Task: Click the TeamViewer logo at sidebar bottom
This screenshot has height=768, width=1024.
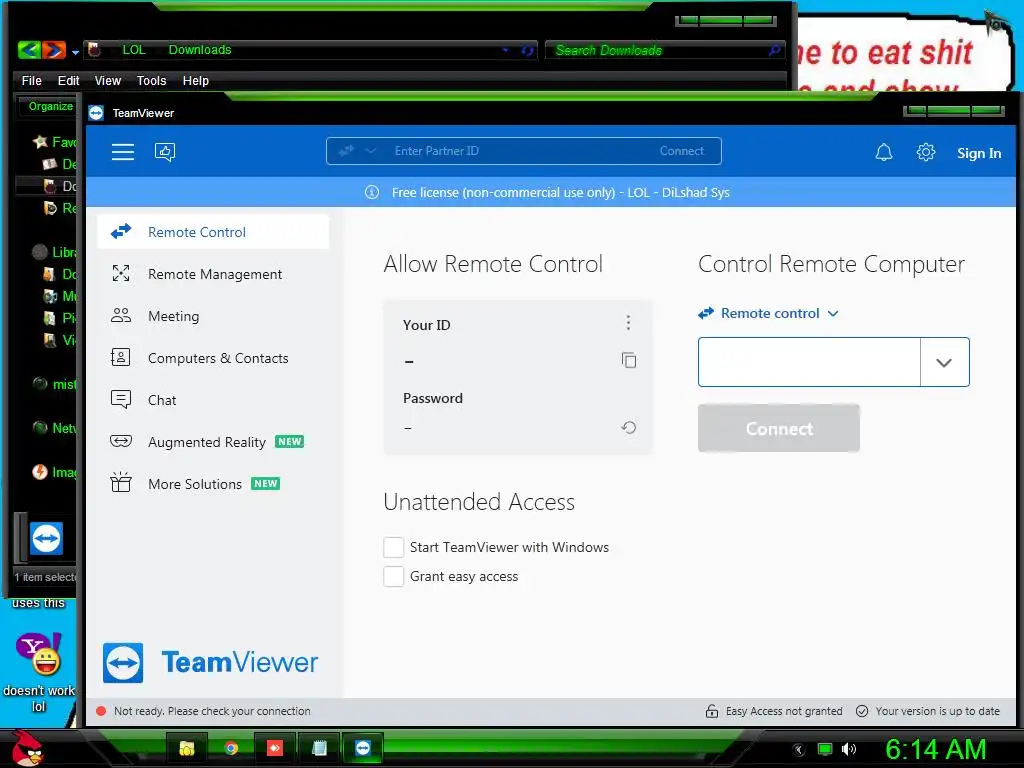Action: [x=210, y=663]
